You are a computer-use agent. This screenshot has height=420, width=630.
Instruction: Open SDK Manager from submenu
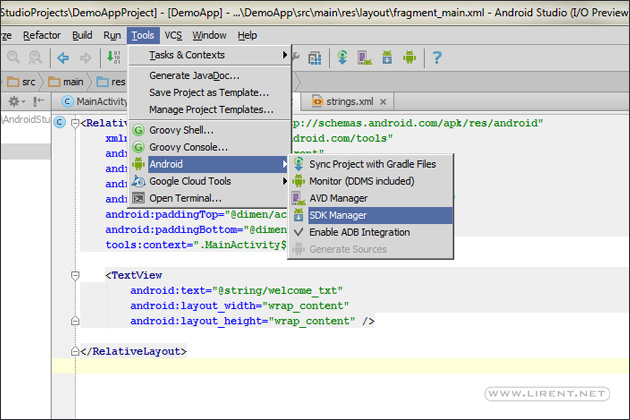click(370, 215)
